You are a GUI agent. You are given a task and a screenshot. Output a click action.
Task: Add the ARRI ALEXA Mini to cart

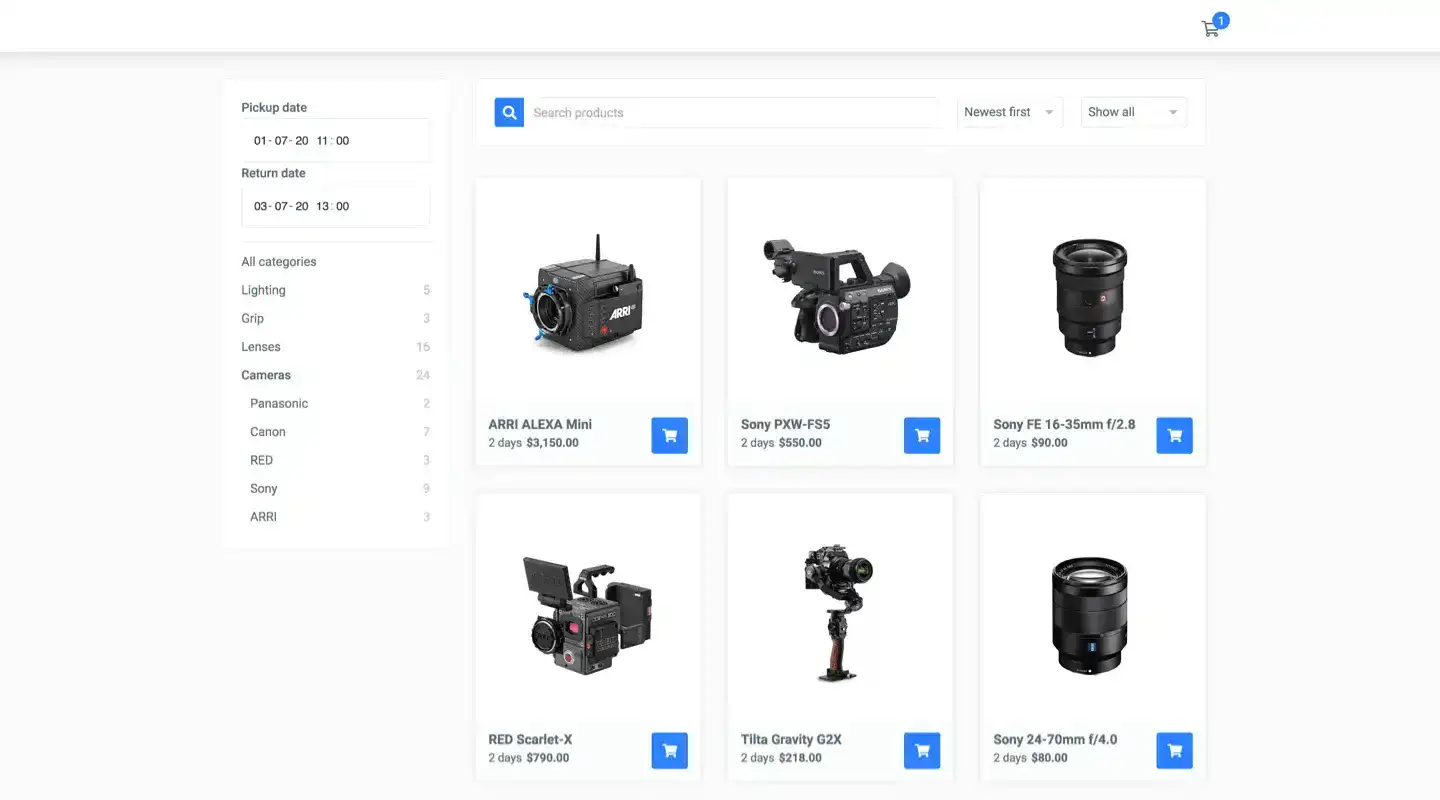coord(669,435)
